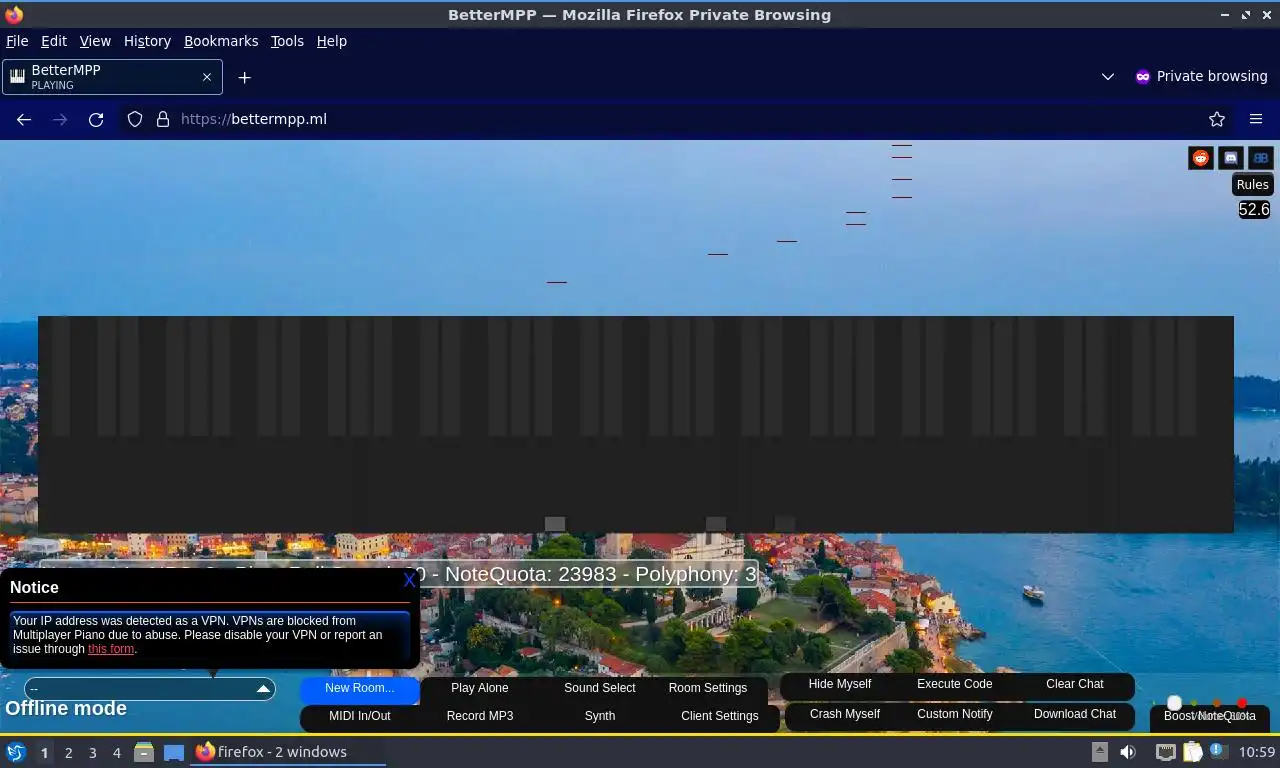Click the Rules button
This screenshot has height=768, width=1280.
click(x=1252, y=185)
